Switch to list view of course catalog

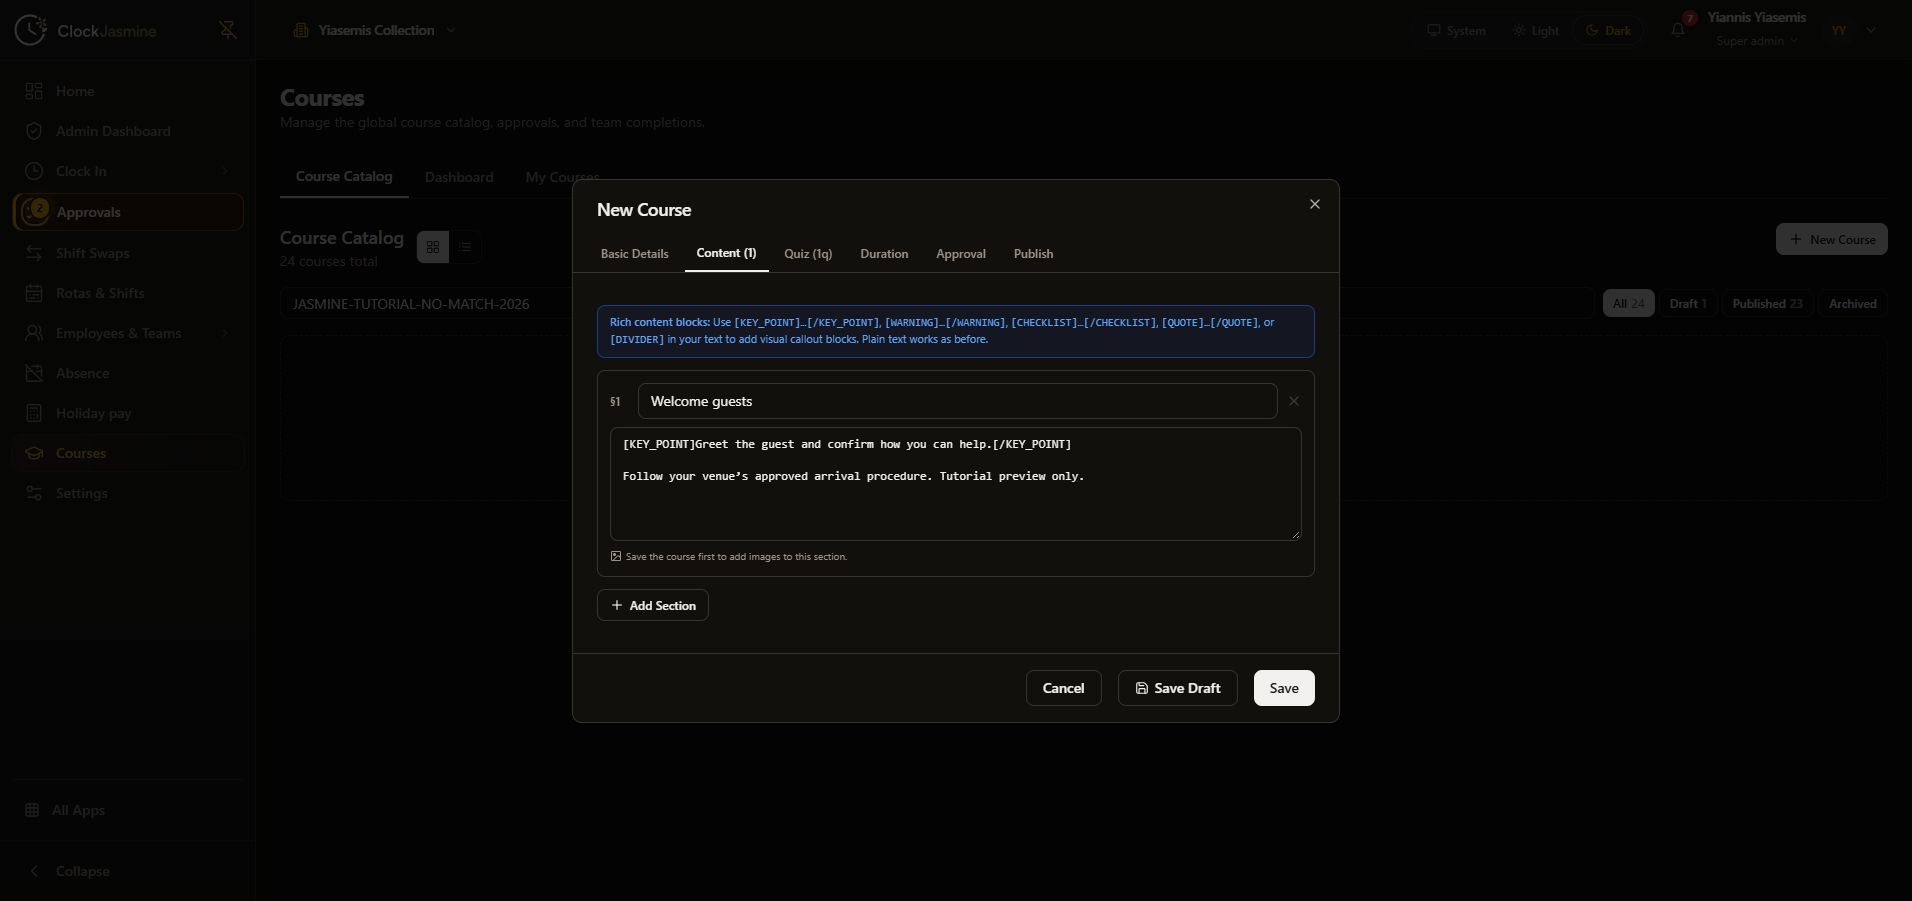(x=465, y=247)
